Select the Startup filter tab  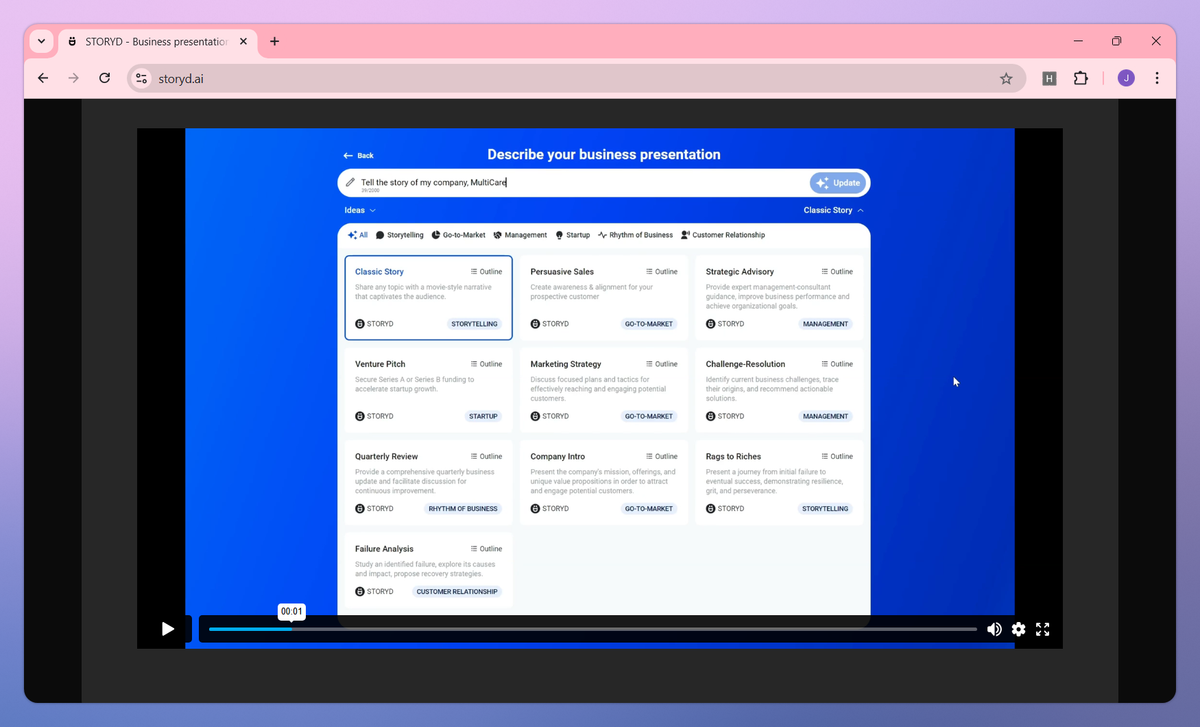(x=573, y=235)
